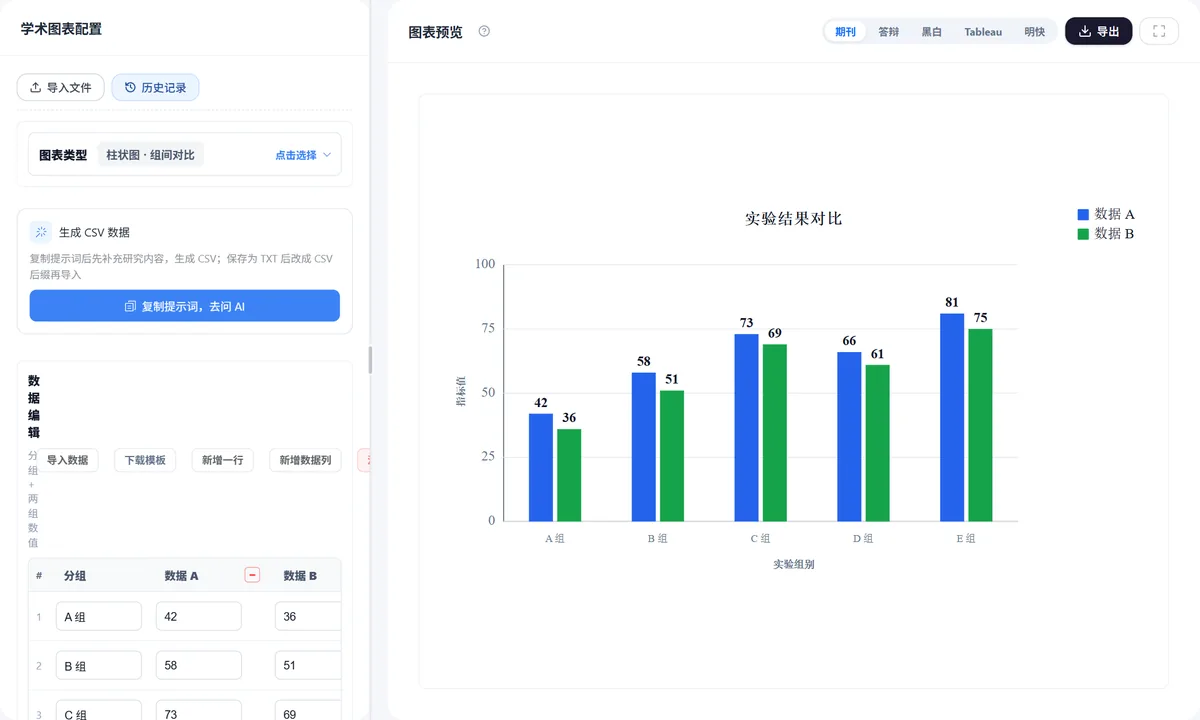Click the x-axis title 实验组别

click(794, 564)
